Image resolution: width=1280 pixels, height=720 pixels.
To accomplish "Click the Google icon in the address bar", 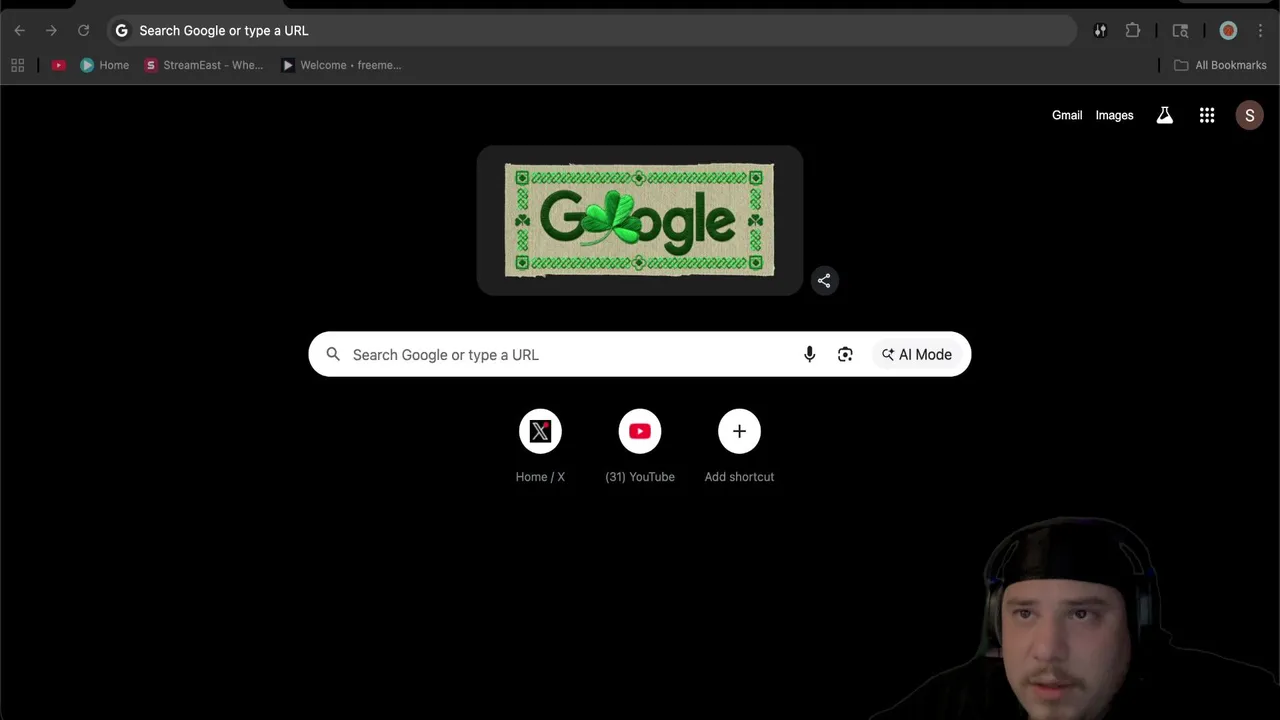I will (121, 31).
